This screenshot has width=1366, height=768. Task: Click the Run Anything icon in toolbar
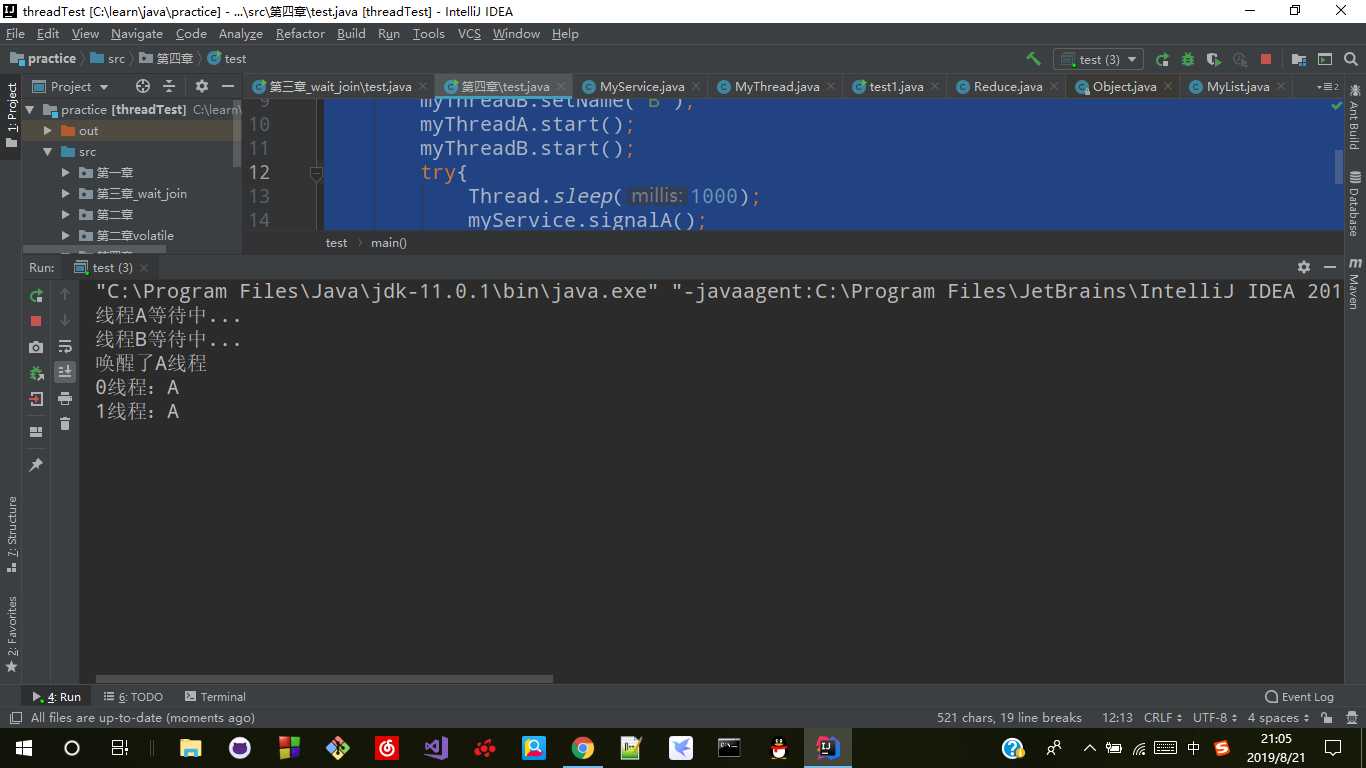tap(1325, 59)
